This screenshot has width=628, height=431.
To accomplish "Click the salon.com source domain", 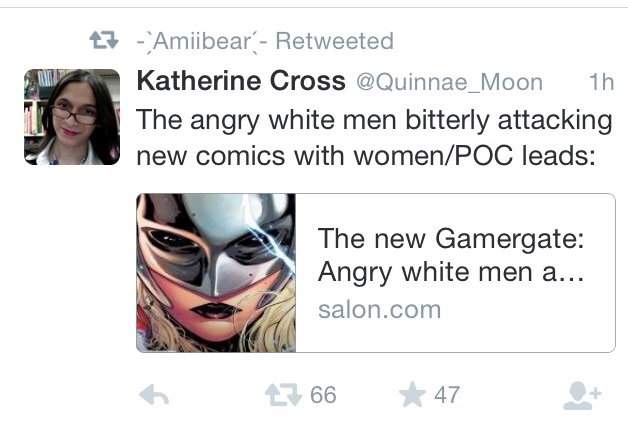I will [x=380, y=310].
